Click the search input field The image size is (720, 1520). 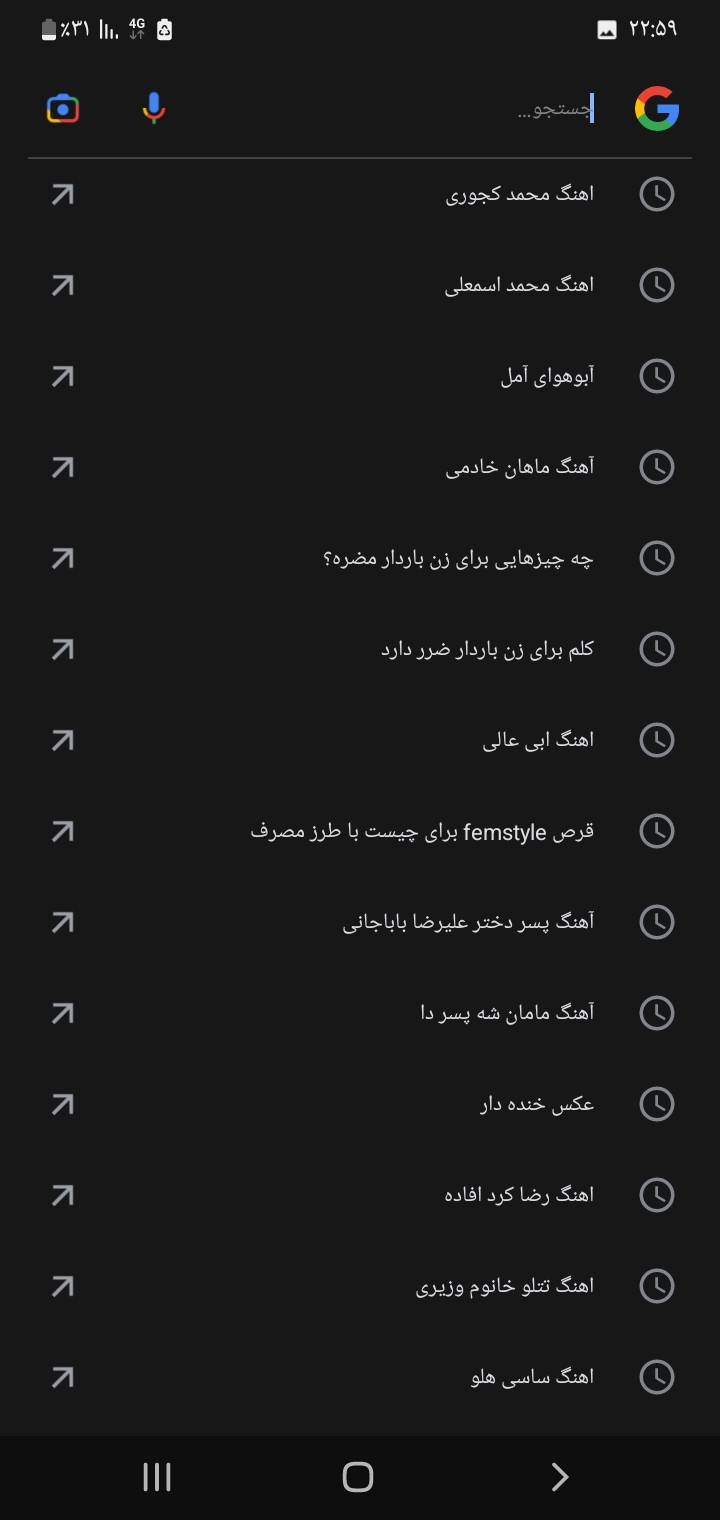pos(400,109)
